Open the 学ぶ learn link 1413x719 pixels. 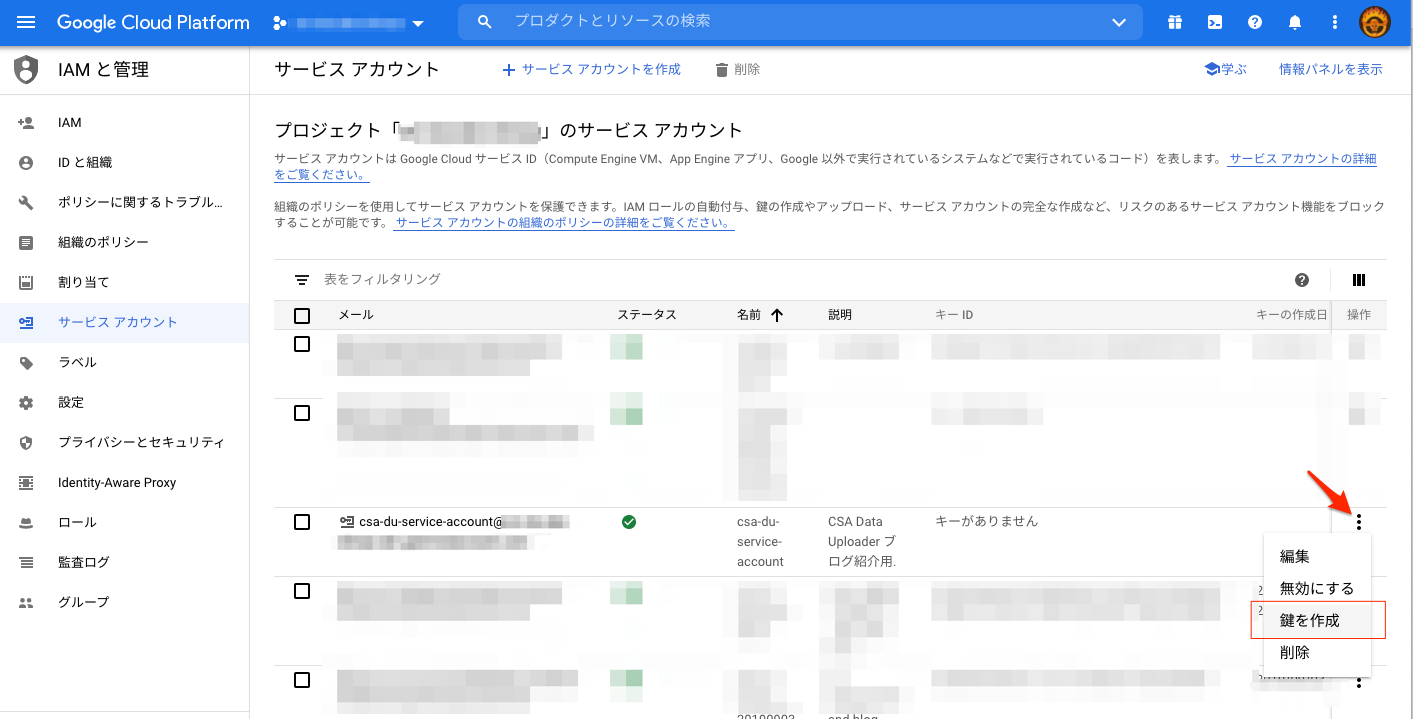point(1226,69)
